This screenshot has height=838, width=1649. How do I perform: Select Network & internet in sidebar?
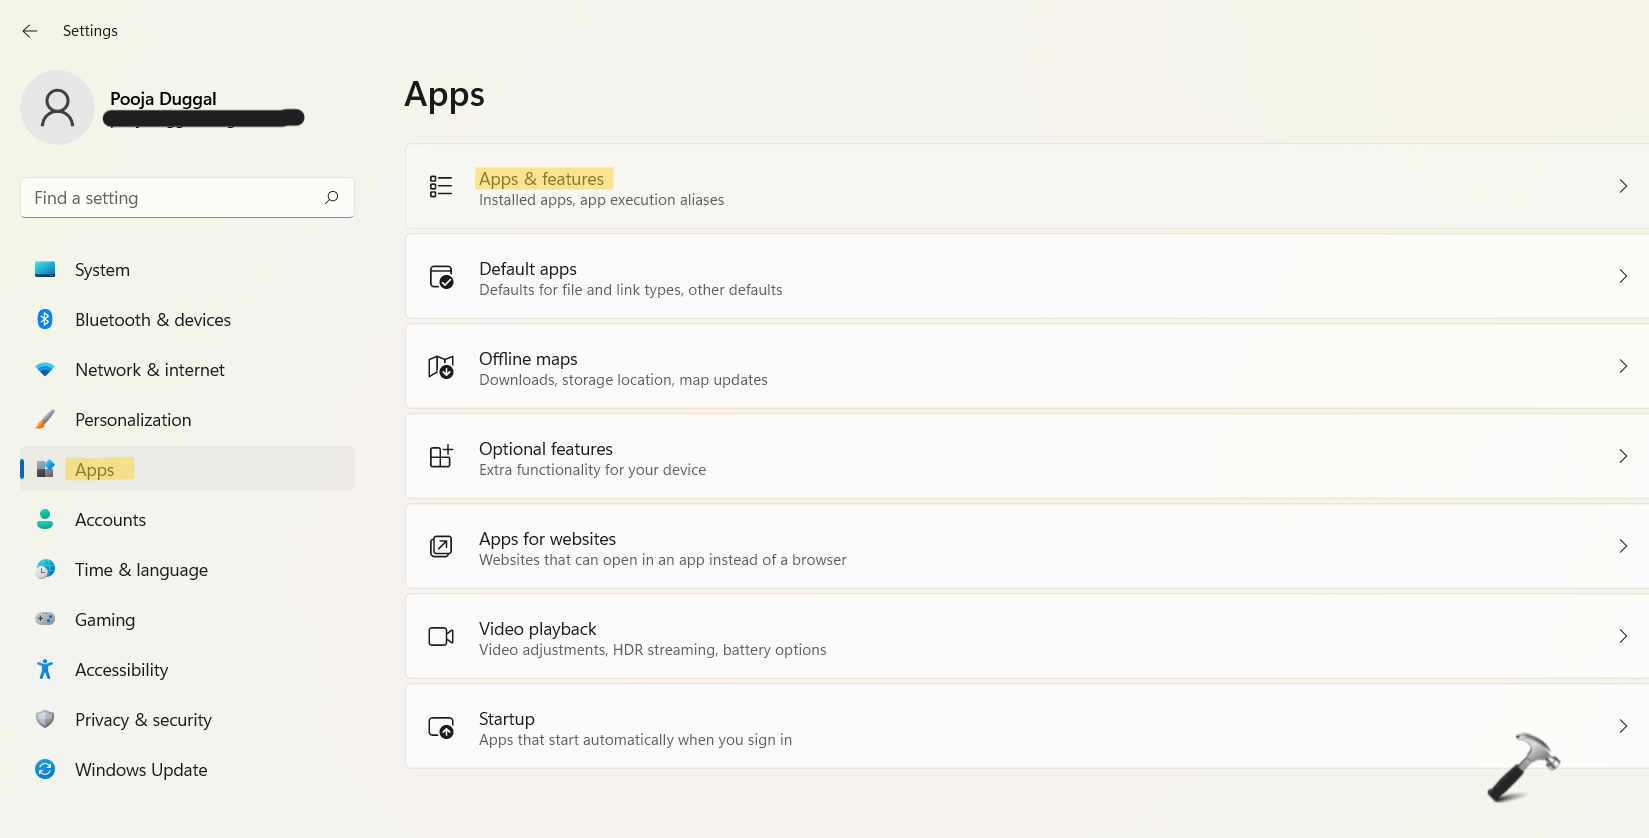(149, 370)
